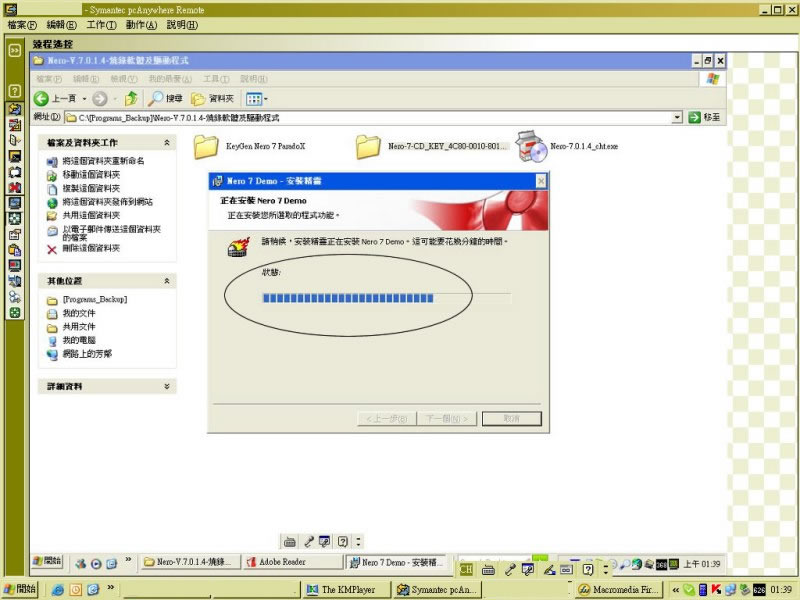Open the question-mark help icon in the pcAnywhere sidebar
Screen dimensions: 800x600
coord(15,91)
